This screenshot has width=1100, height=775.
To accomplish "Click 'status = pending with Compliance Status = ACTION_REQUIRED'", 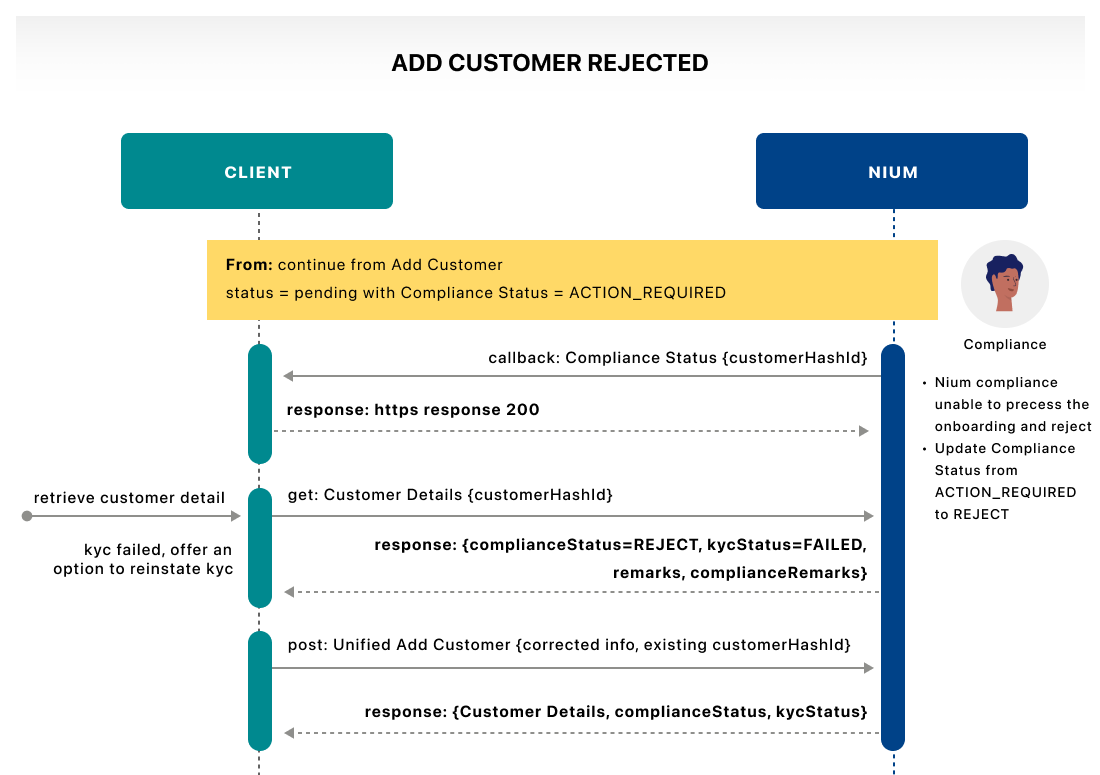I will (476, 293).
